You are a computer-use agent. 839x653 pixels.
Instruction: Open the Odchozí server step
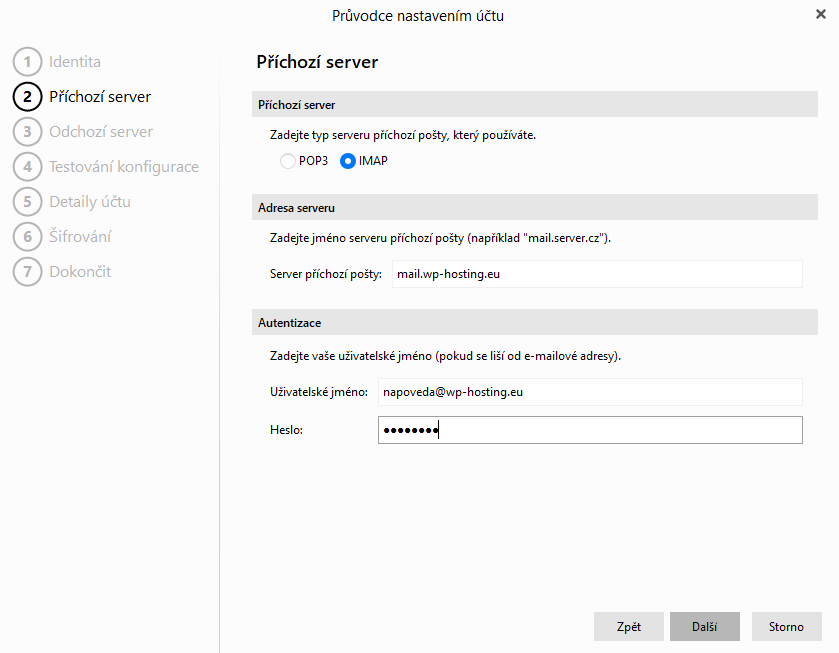[x=101, y=132]
